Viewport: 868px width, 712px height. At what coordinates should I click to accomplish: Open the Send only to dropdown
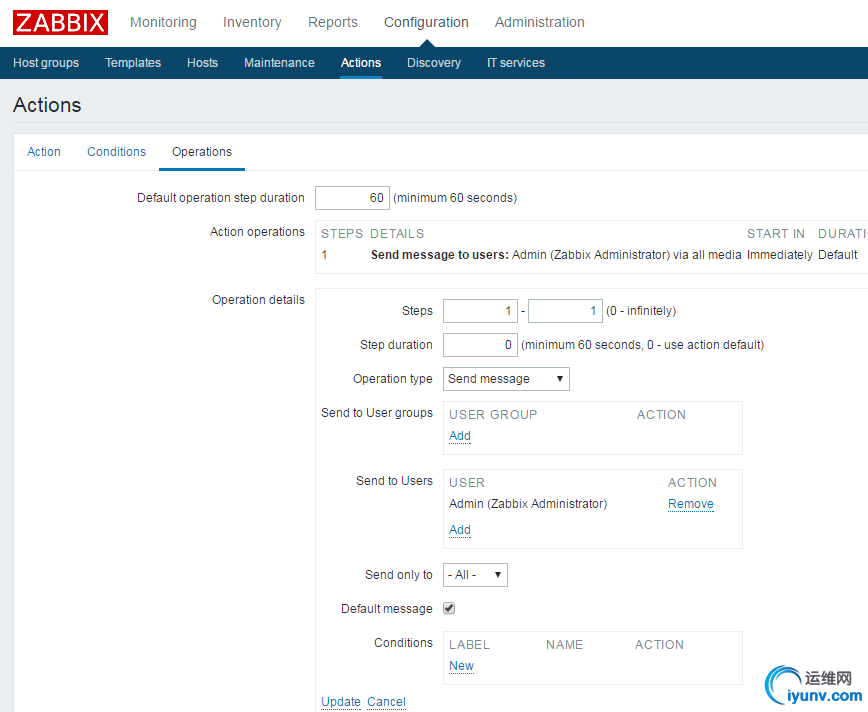click(x=475, y=575)
